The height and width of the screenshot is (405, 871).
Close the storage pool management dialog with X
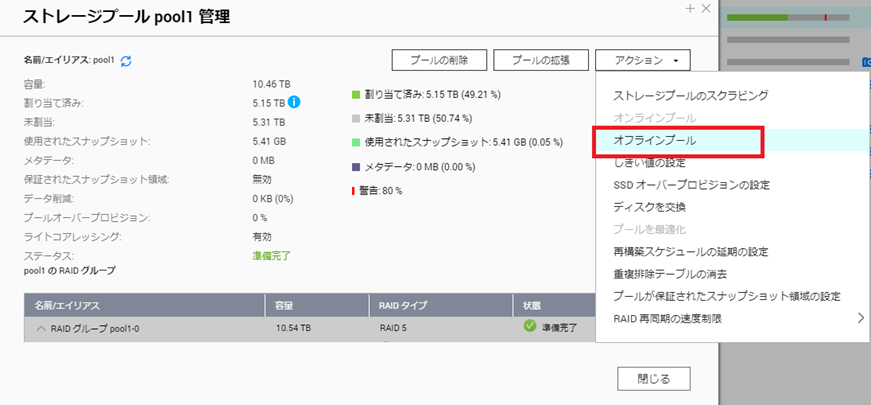point(706,8)
